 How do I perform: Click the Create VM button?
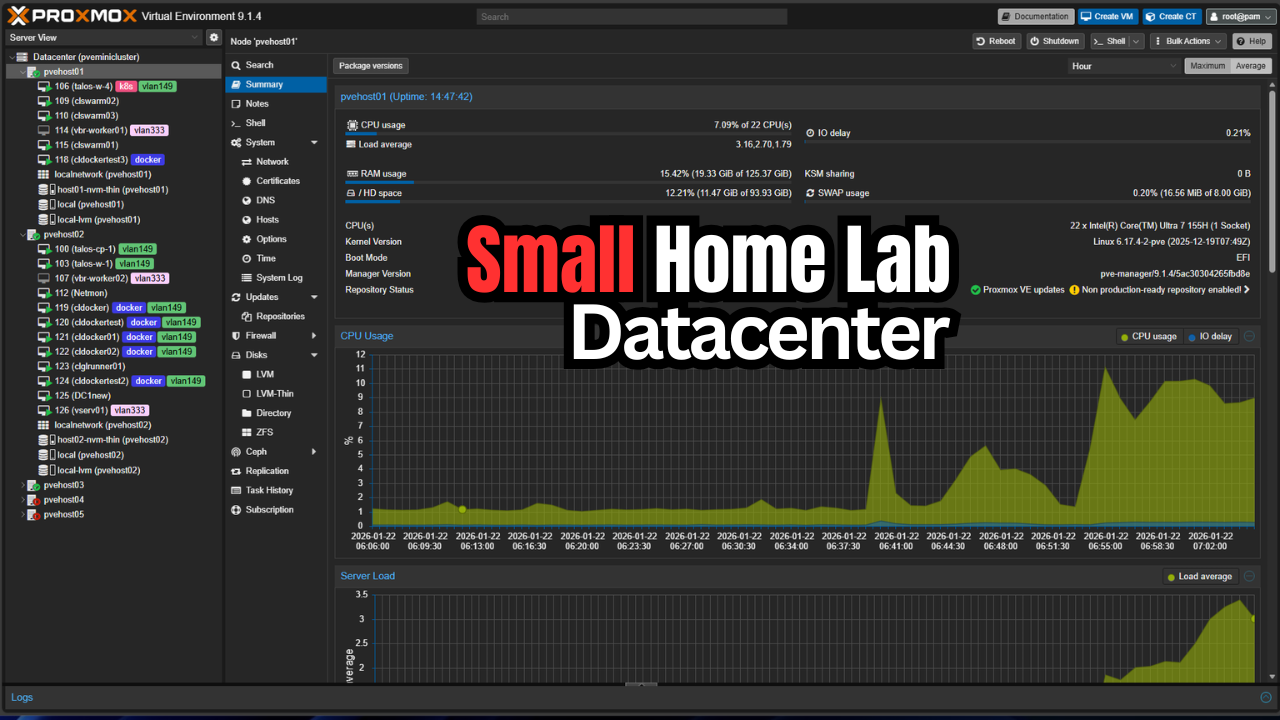[x=1109, y=16]
